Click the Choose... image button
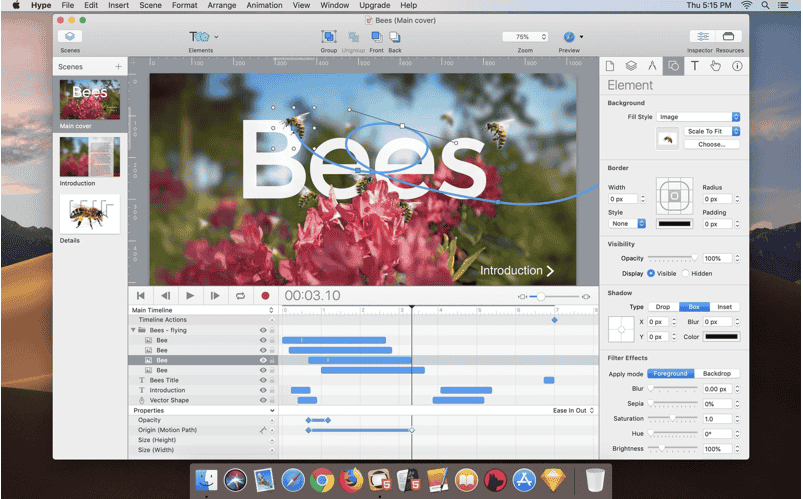The width and height of the screenshot is (803, 499). click(x=711, y=144)
